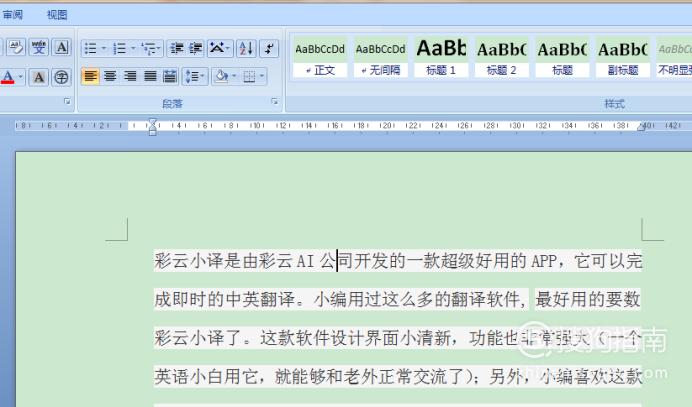Apply the red font color
Screen dimensions: 692x407
tap(8, 77)
